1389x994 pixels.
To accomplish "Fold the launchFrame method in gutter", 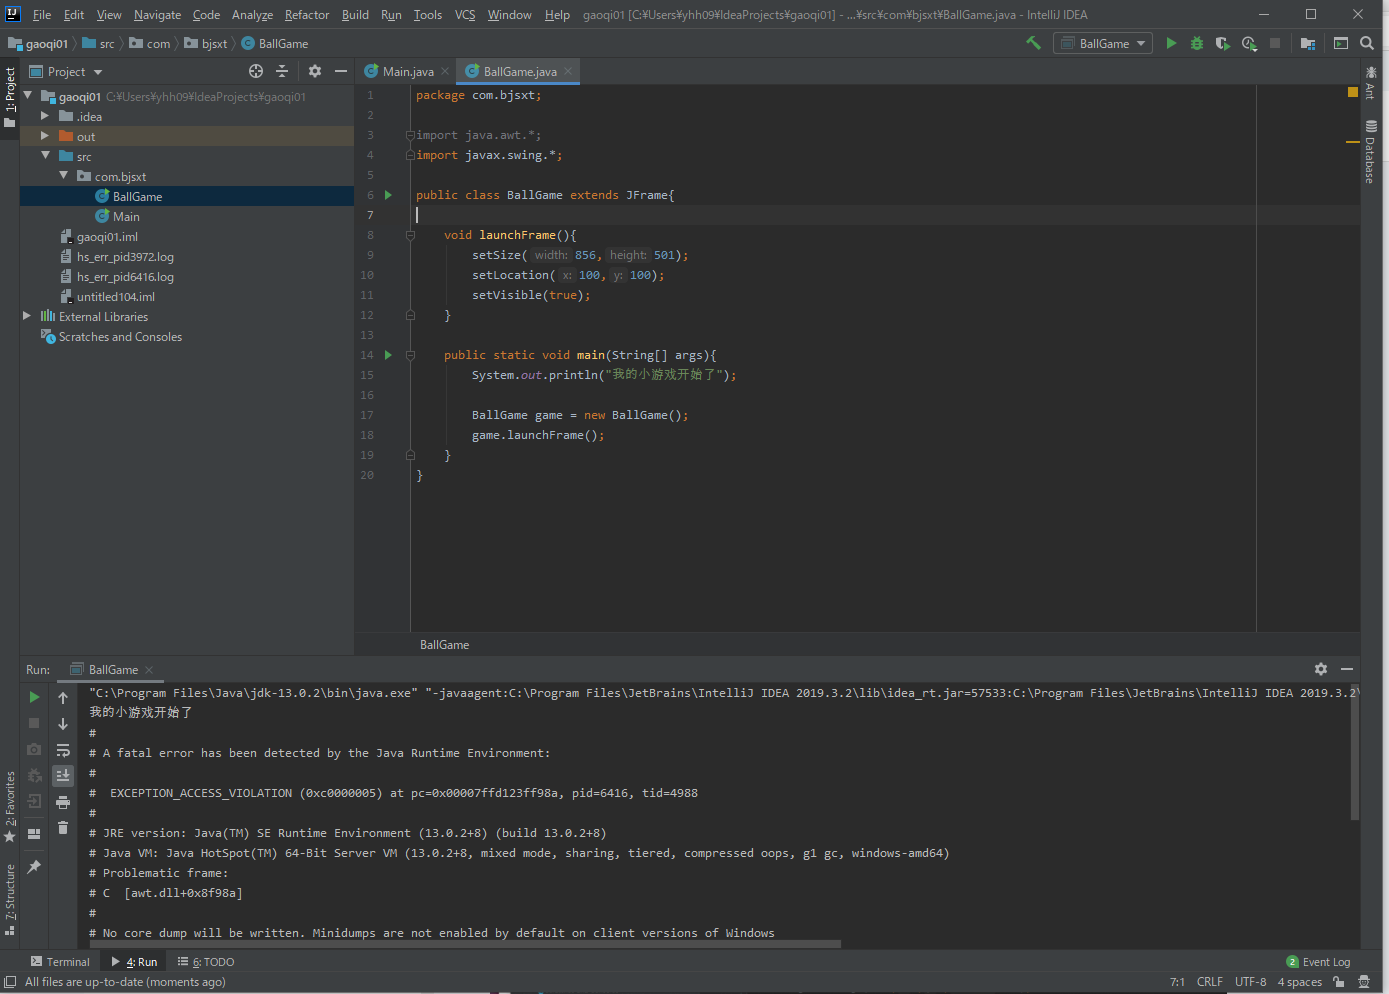I will [410, 235].
